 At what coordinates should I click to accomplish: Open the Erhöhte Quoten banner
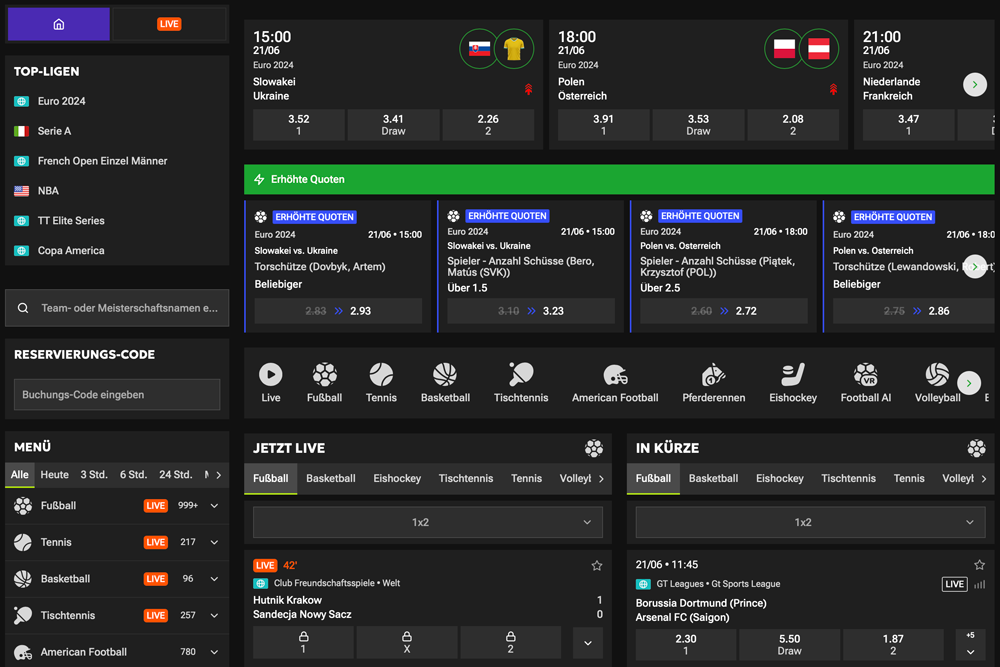[619, 179]
